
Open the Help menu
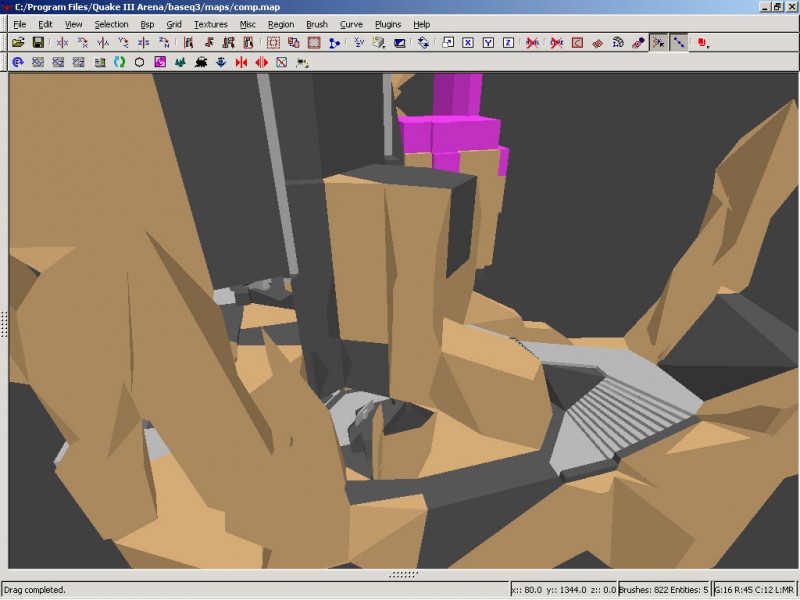[422, 24]
